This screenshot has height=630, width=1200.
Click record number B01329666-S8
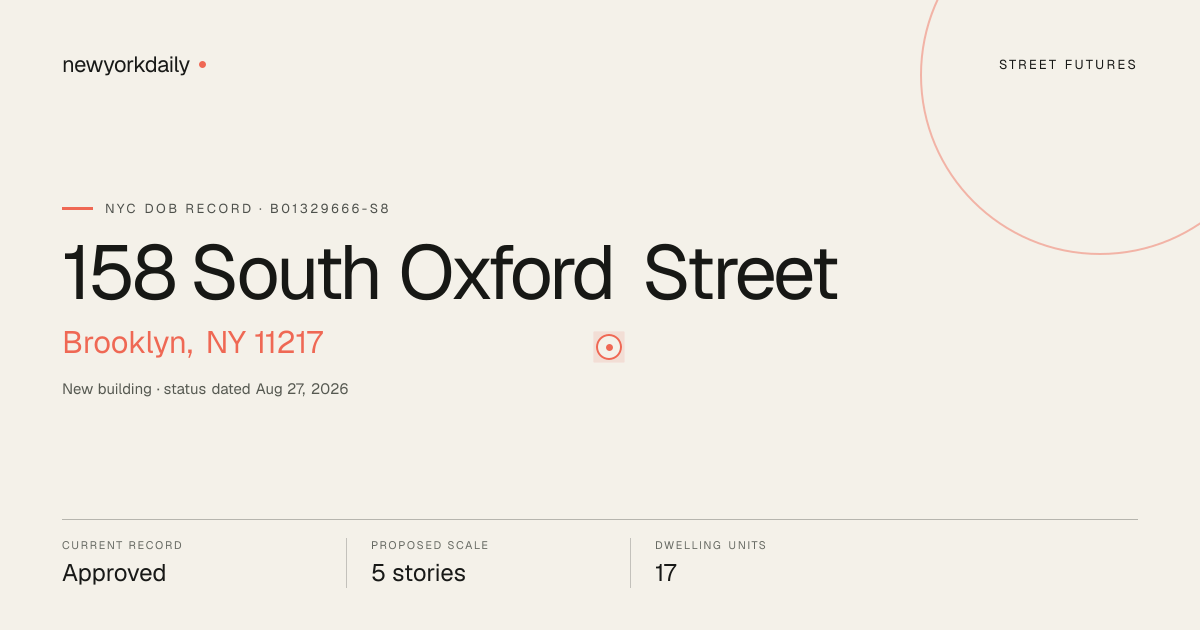tap(330, 209)
